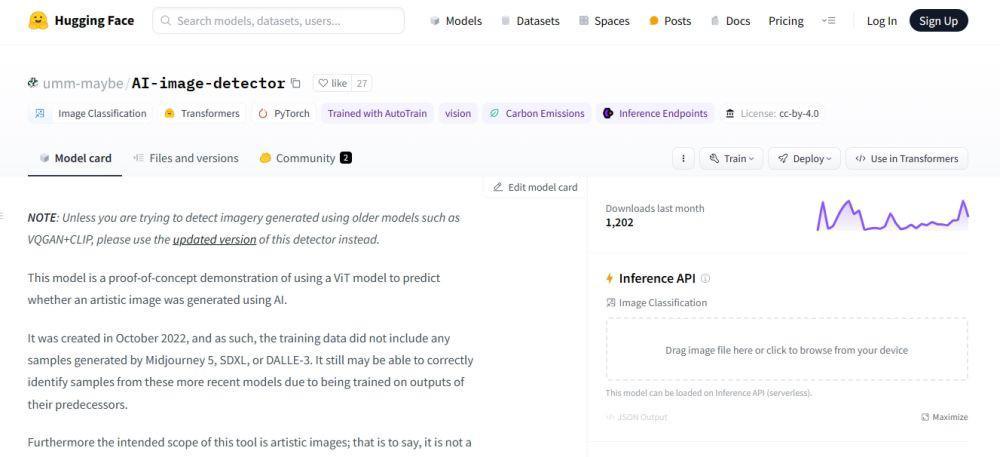1000x457 pixels.
Task: Click the Use in Transformers button
Action: [906, 159]
